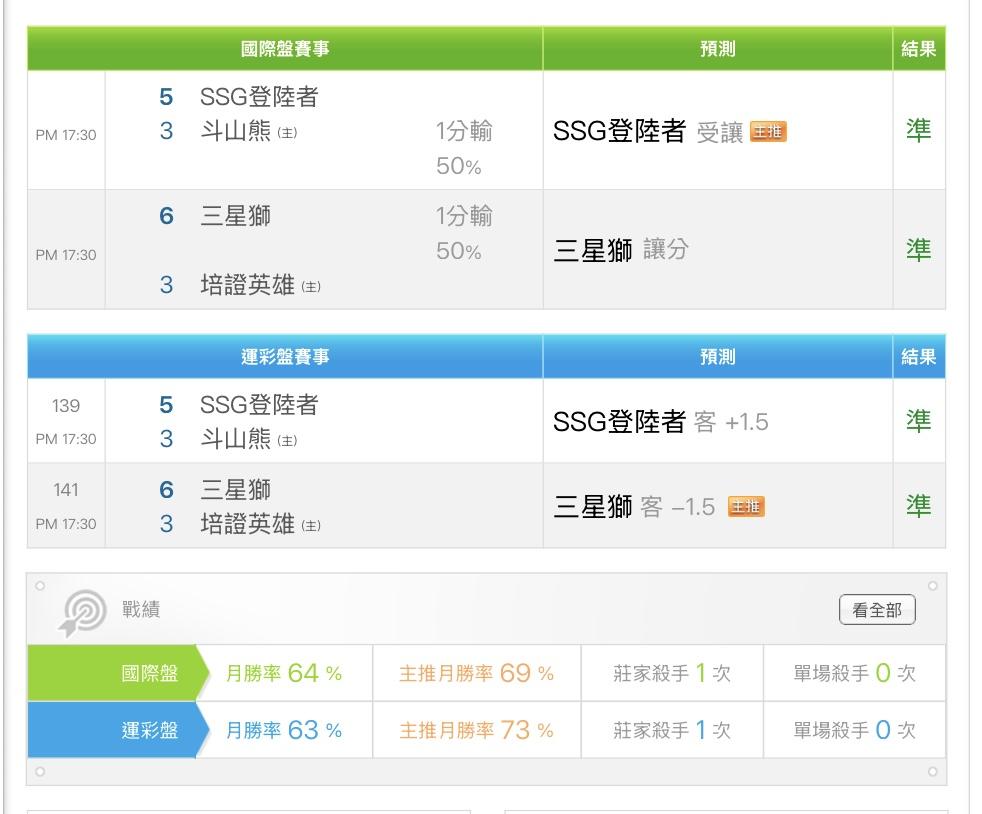Viewport: 982px width, 814px height.
Task: Click 莊家殺手 1 次 in 運彩盤 row
Action: click(672, 729)
